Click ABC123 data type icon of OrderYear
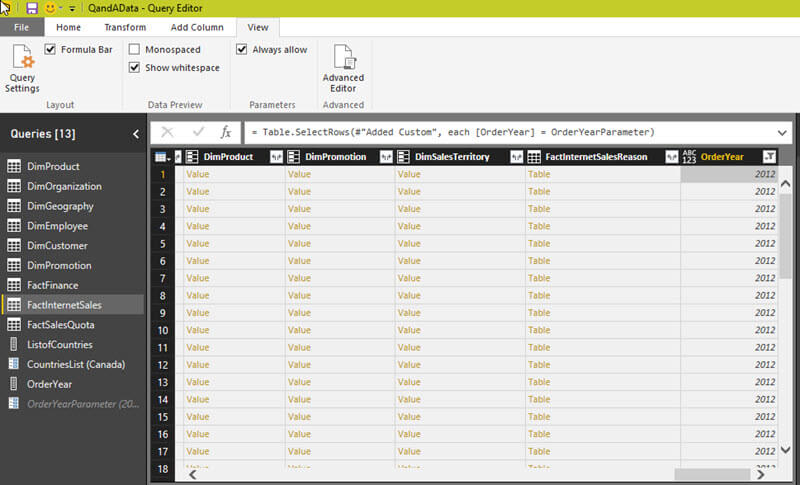The width and height of the screenshot is (800, 485). (689, 157)
